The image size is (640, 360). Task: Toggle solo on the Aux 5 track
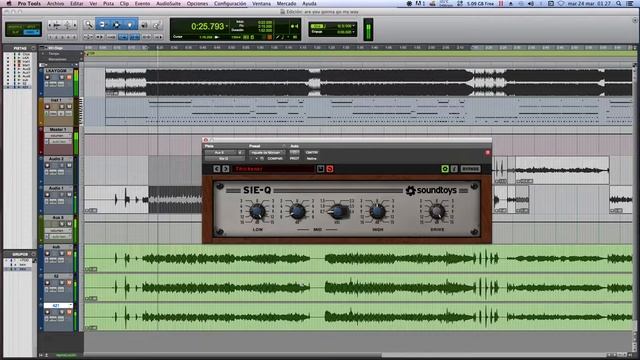click(62, 224)
